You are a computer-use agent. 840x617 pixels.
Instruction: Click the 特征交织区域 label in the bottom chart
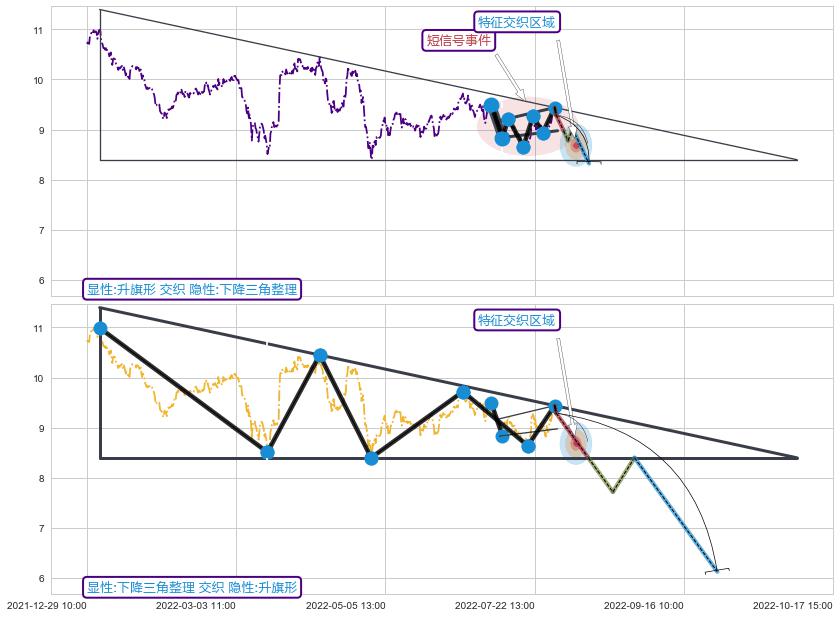pos(516,320)
